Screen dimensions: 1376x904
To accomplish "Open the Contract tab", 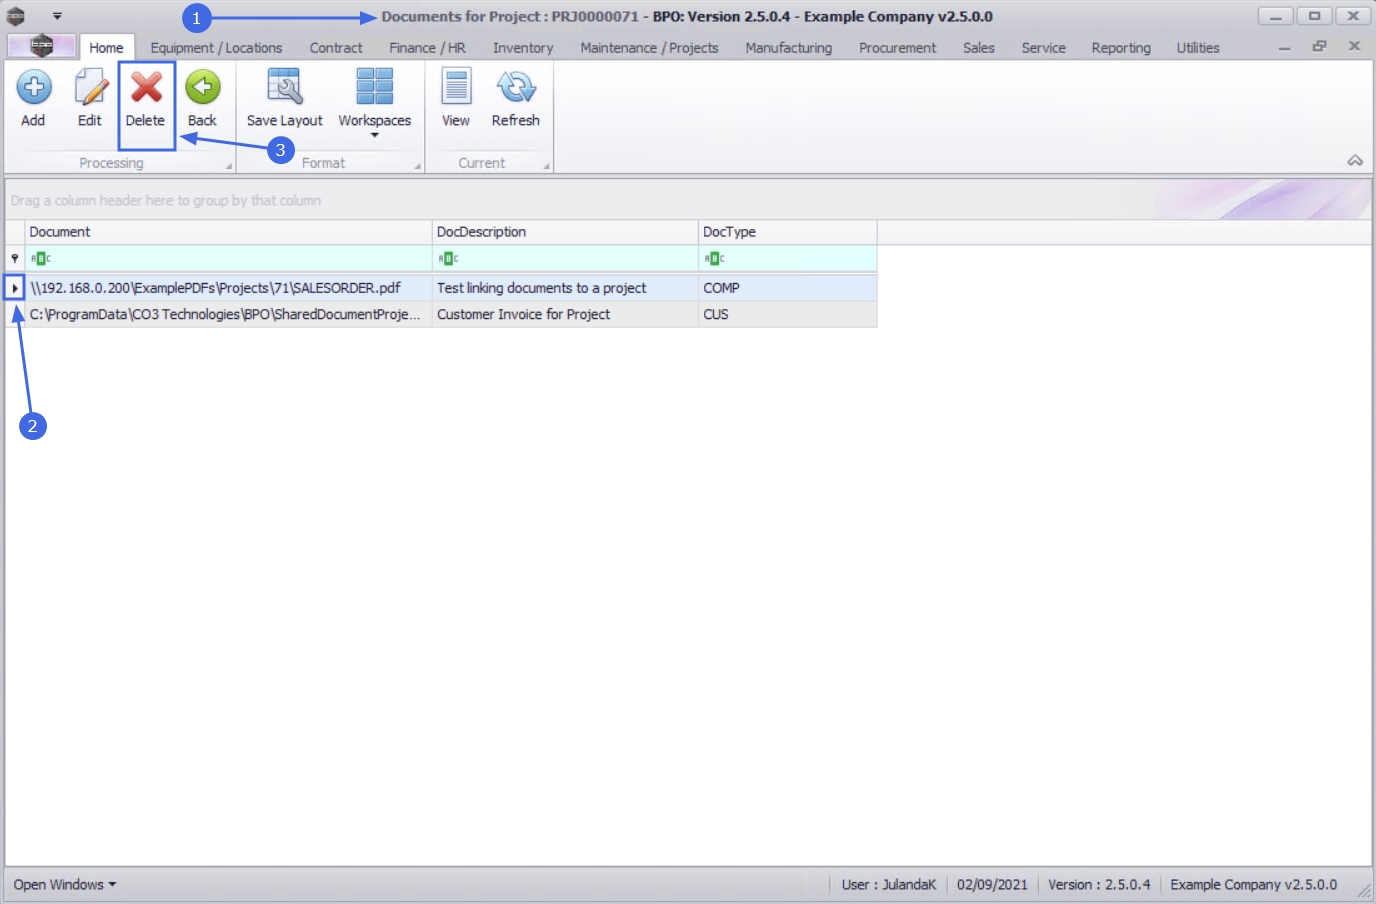I will click(336, 48).
